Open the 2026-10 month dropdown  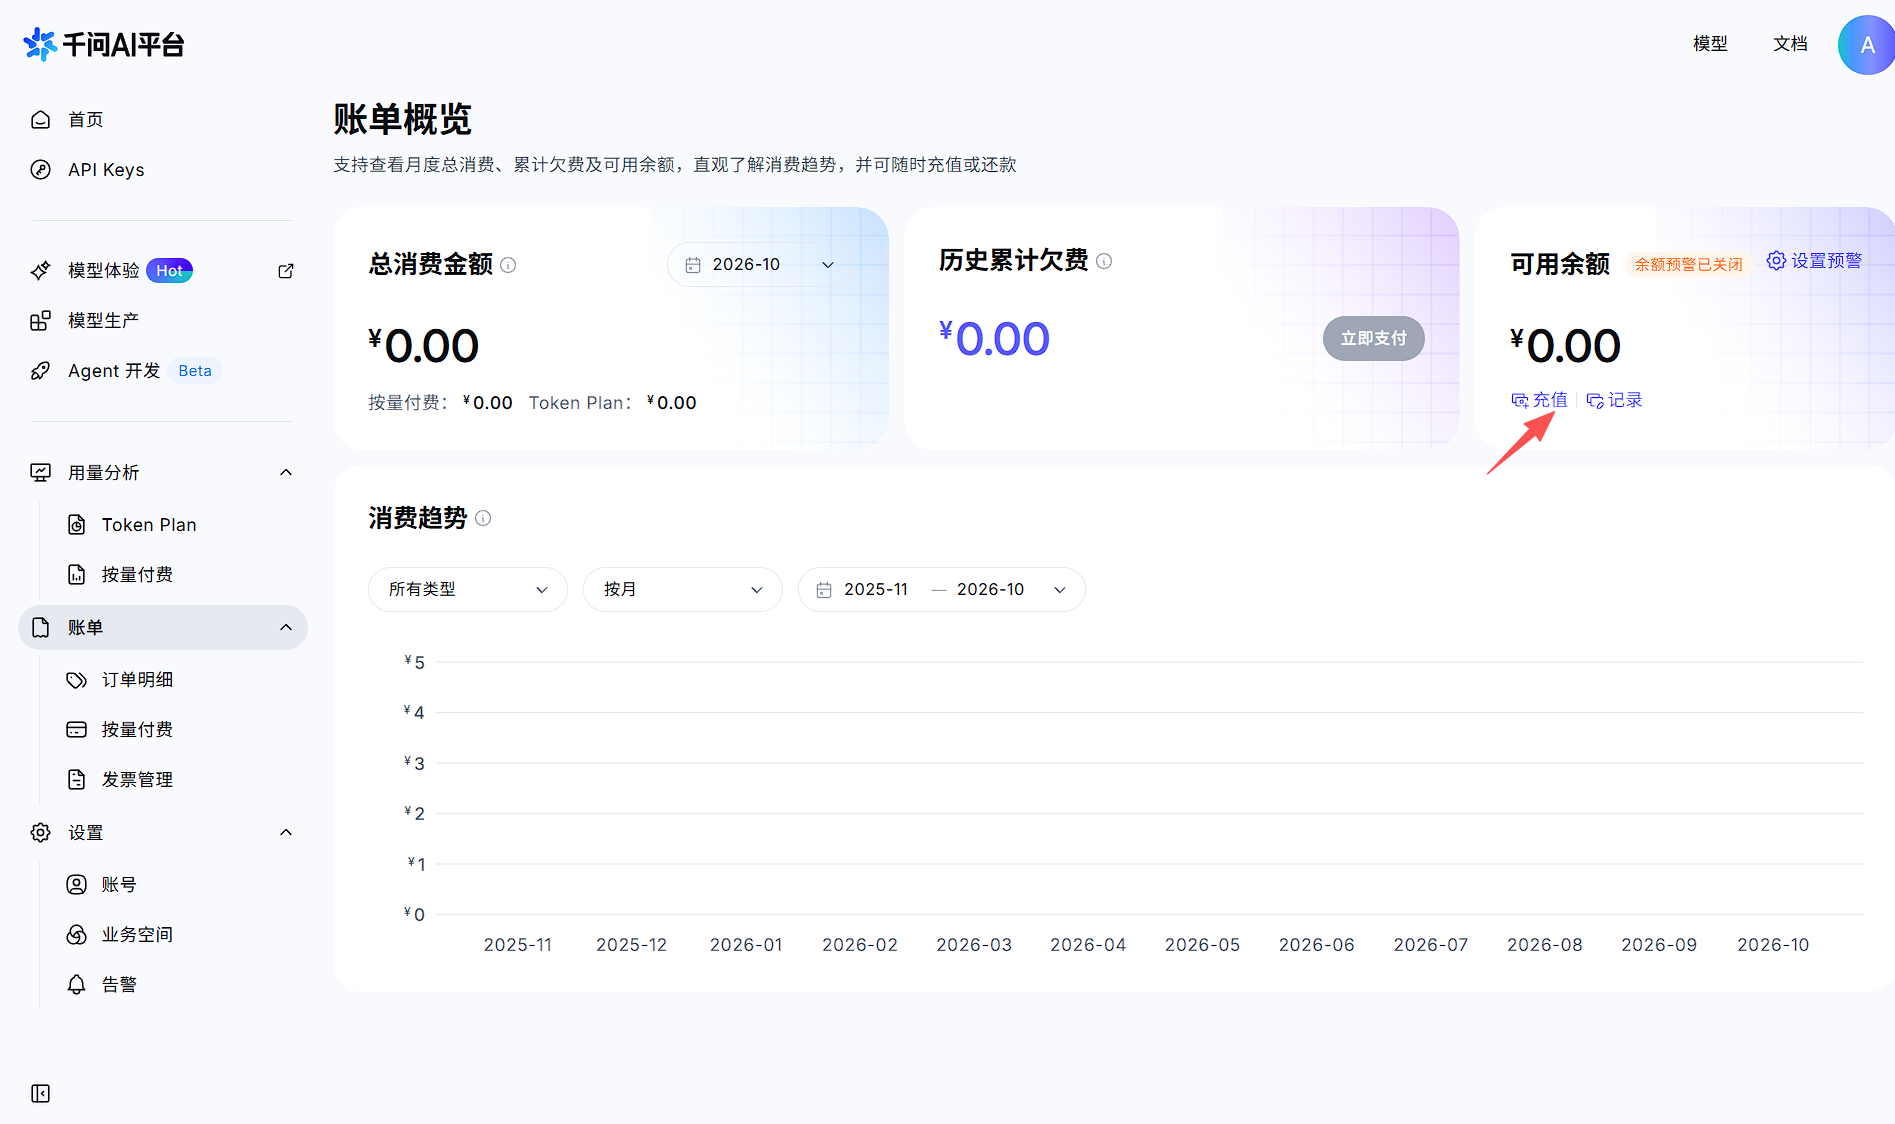point(761,265)
